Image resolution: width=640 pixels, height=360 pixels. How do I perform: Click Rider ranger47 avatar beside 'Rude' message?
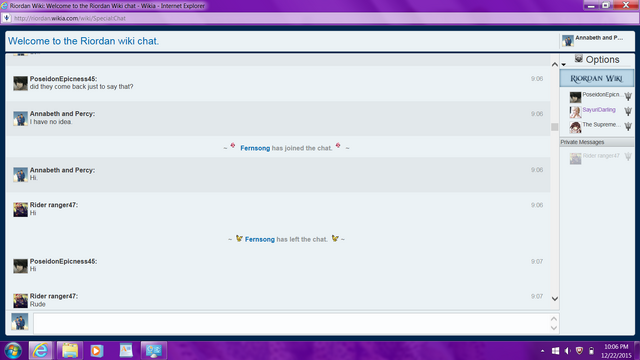20,301
